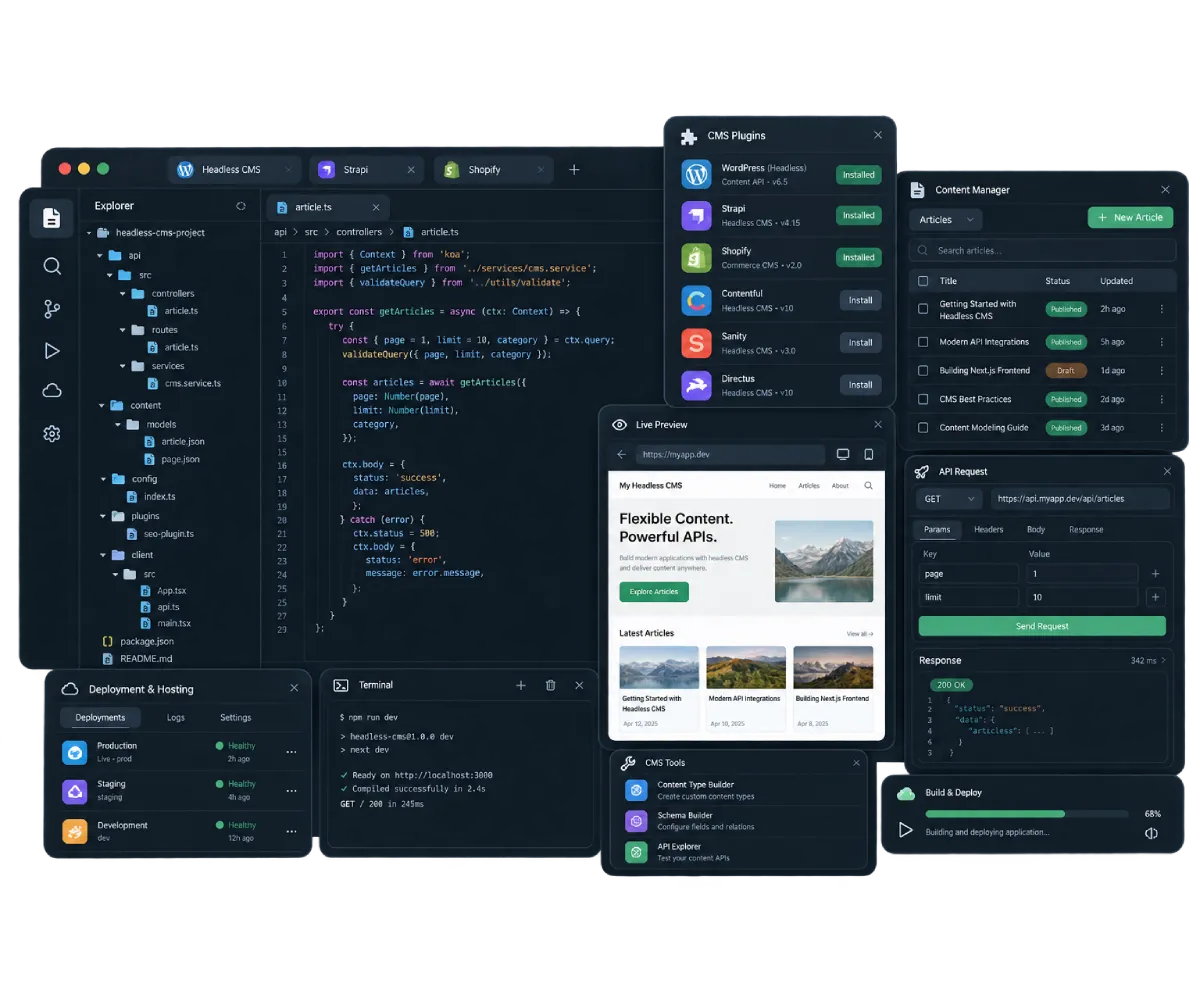
Task: Install the Contentful plugin
Action: tap(860, 300)
